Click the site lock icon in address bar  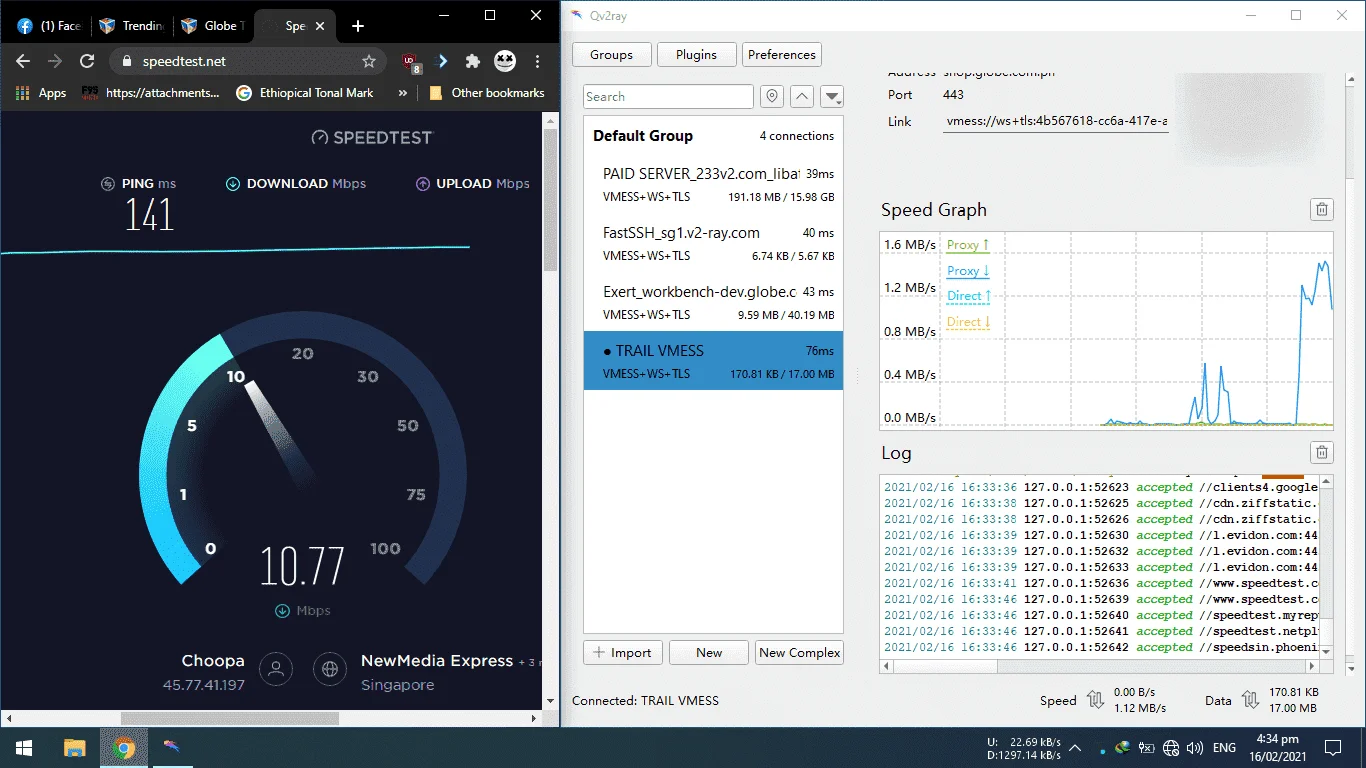(x=127, y=61)
